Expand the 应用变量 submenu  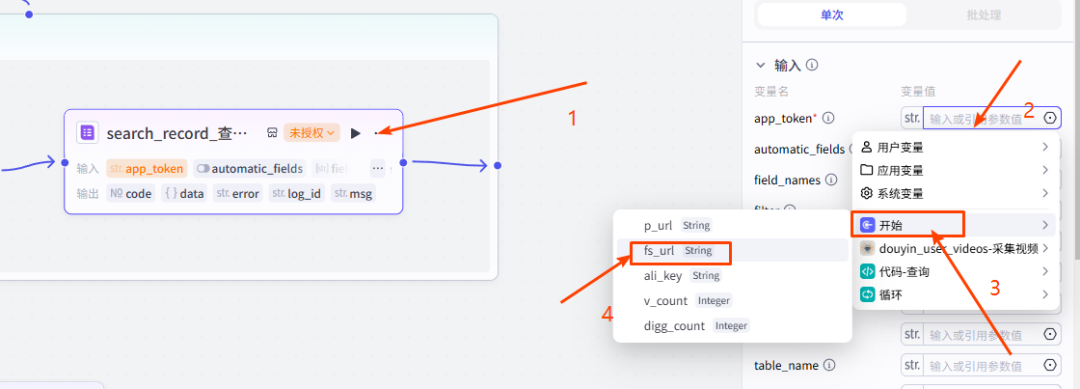pos(953,170)
